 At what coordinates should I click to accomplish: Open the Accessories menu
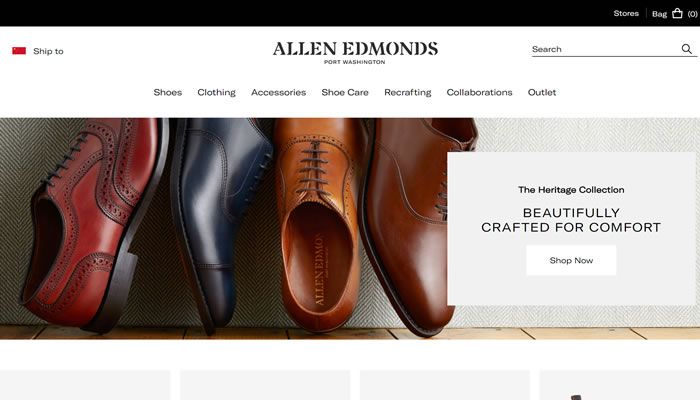[x=279, y=92]
